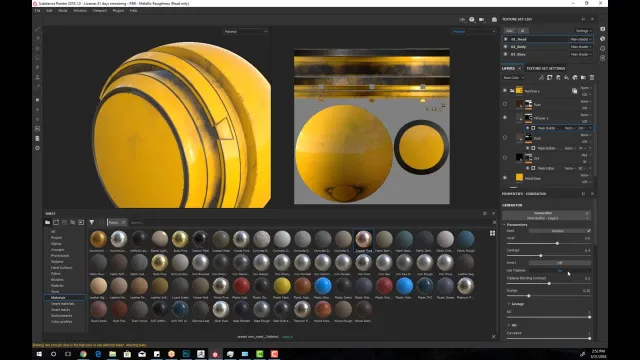
Task: Delete layer with the trash icon in Layers panel
Action: point(592,78)
